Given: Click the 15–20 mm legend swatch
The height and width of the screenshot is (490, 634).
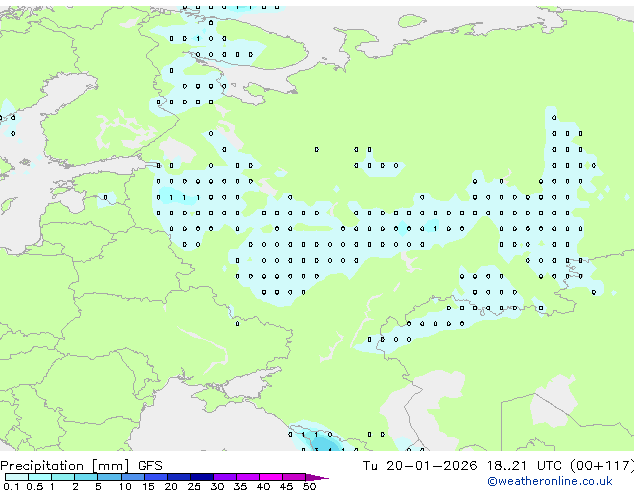Looking at the screenshot, I should (x=155, y=477).
